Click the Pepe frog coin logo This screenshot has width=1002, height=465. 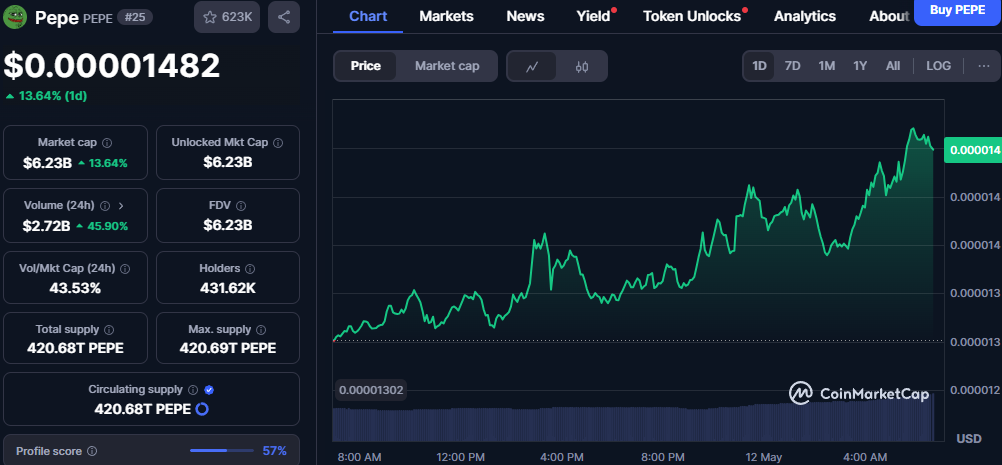(15, 17)
